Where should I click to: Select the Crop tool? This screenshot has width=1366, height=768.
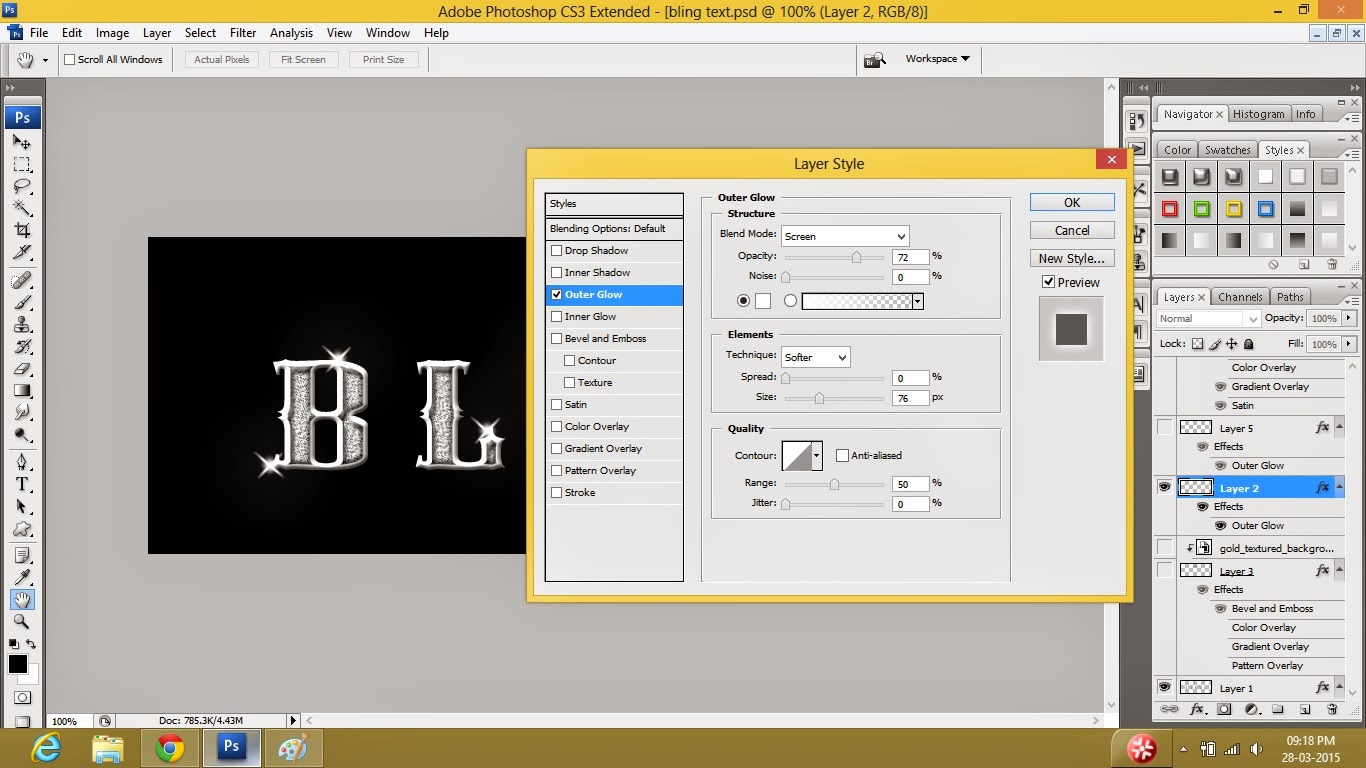click(x=23, y=228)
